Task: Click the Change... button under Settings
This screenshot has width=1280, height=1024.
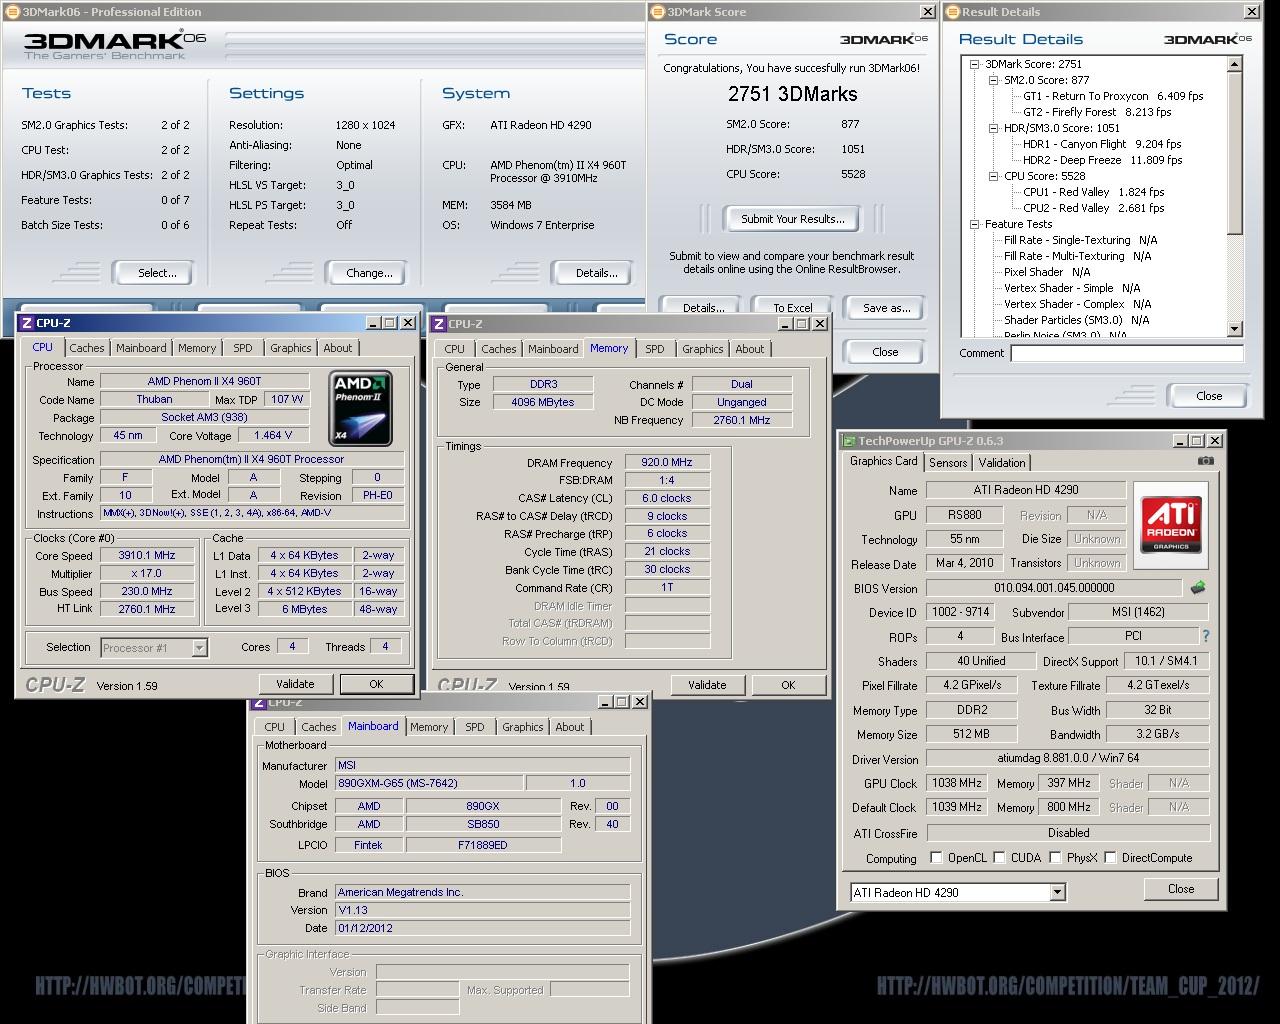Action: tap(369, 273)
